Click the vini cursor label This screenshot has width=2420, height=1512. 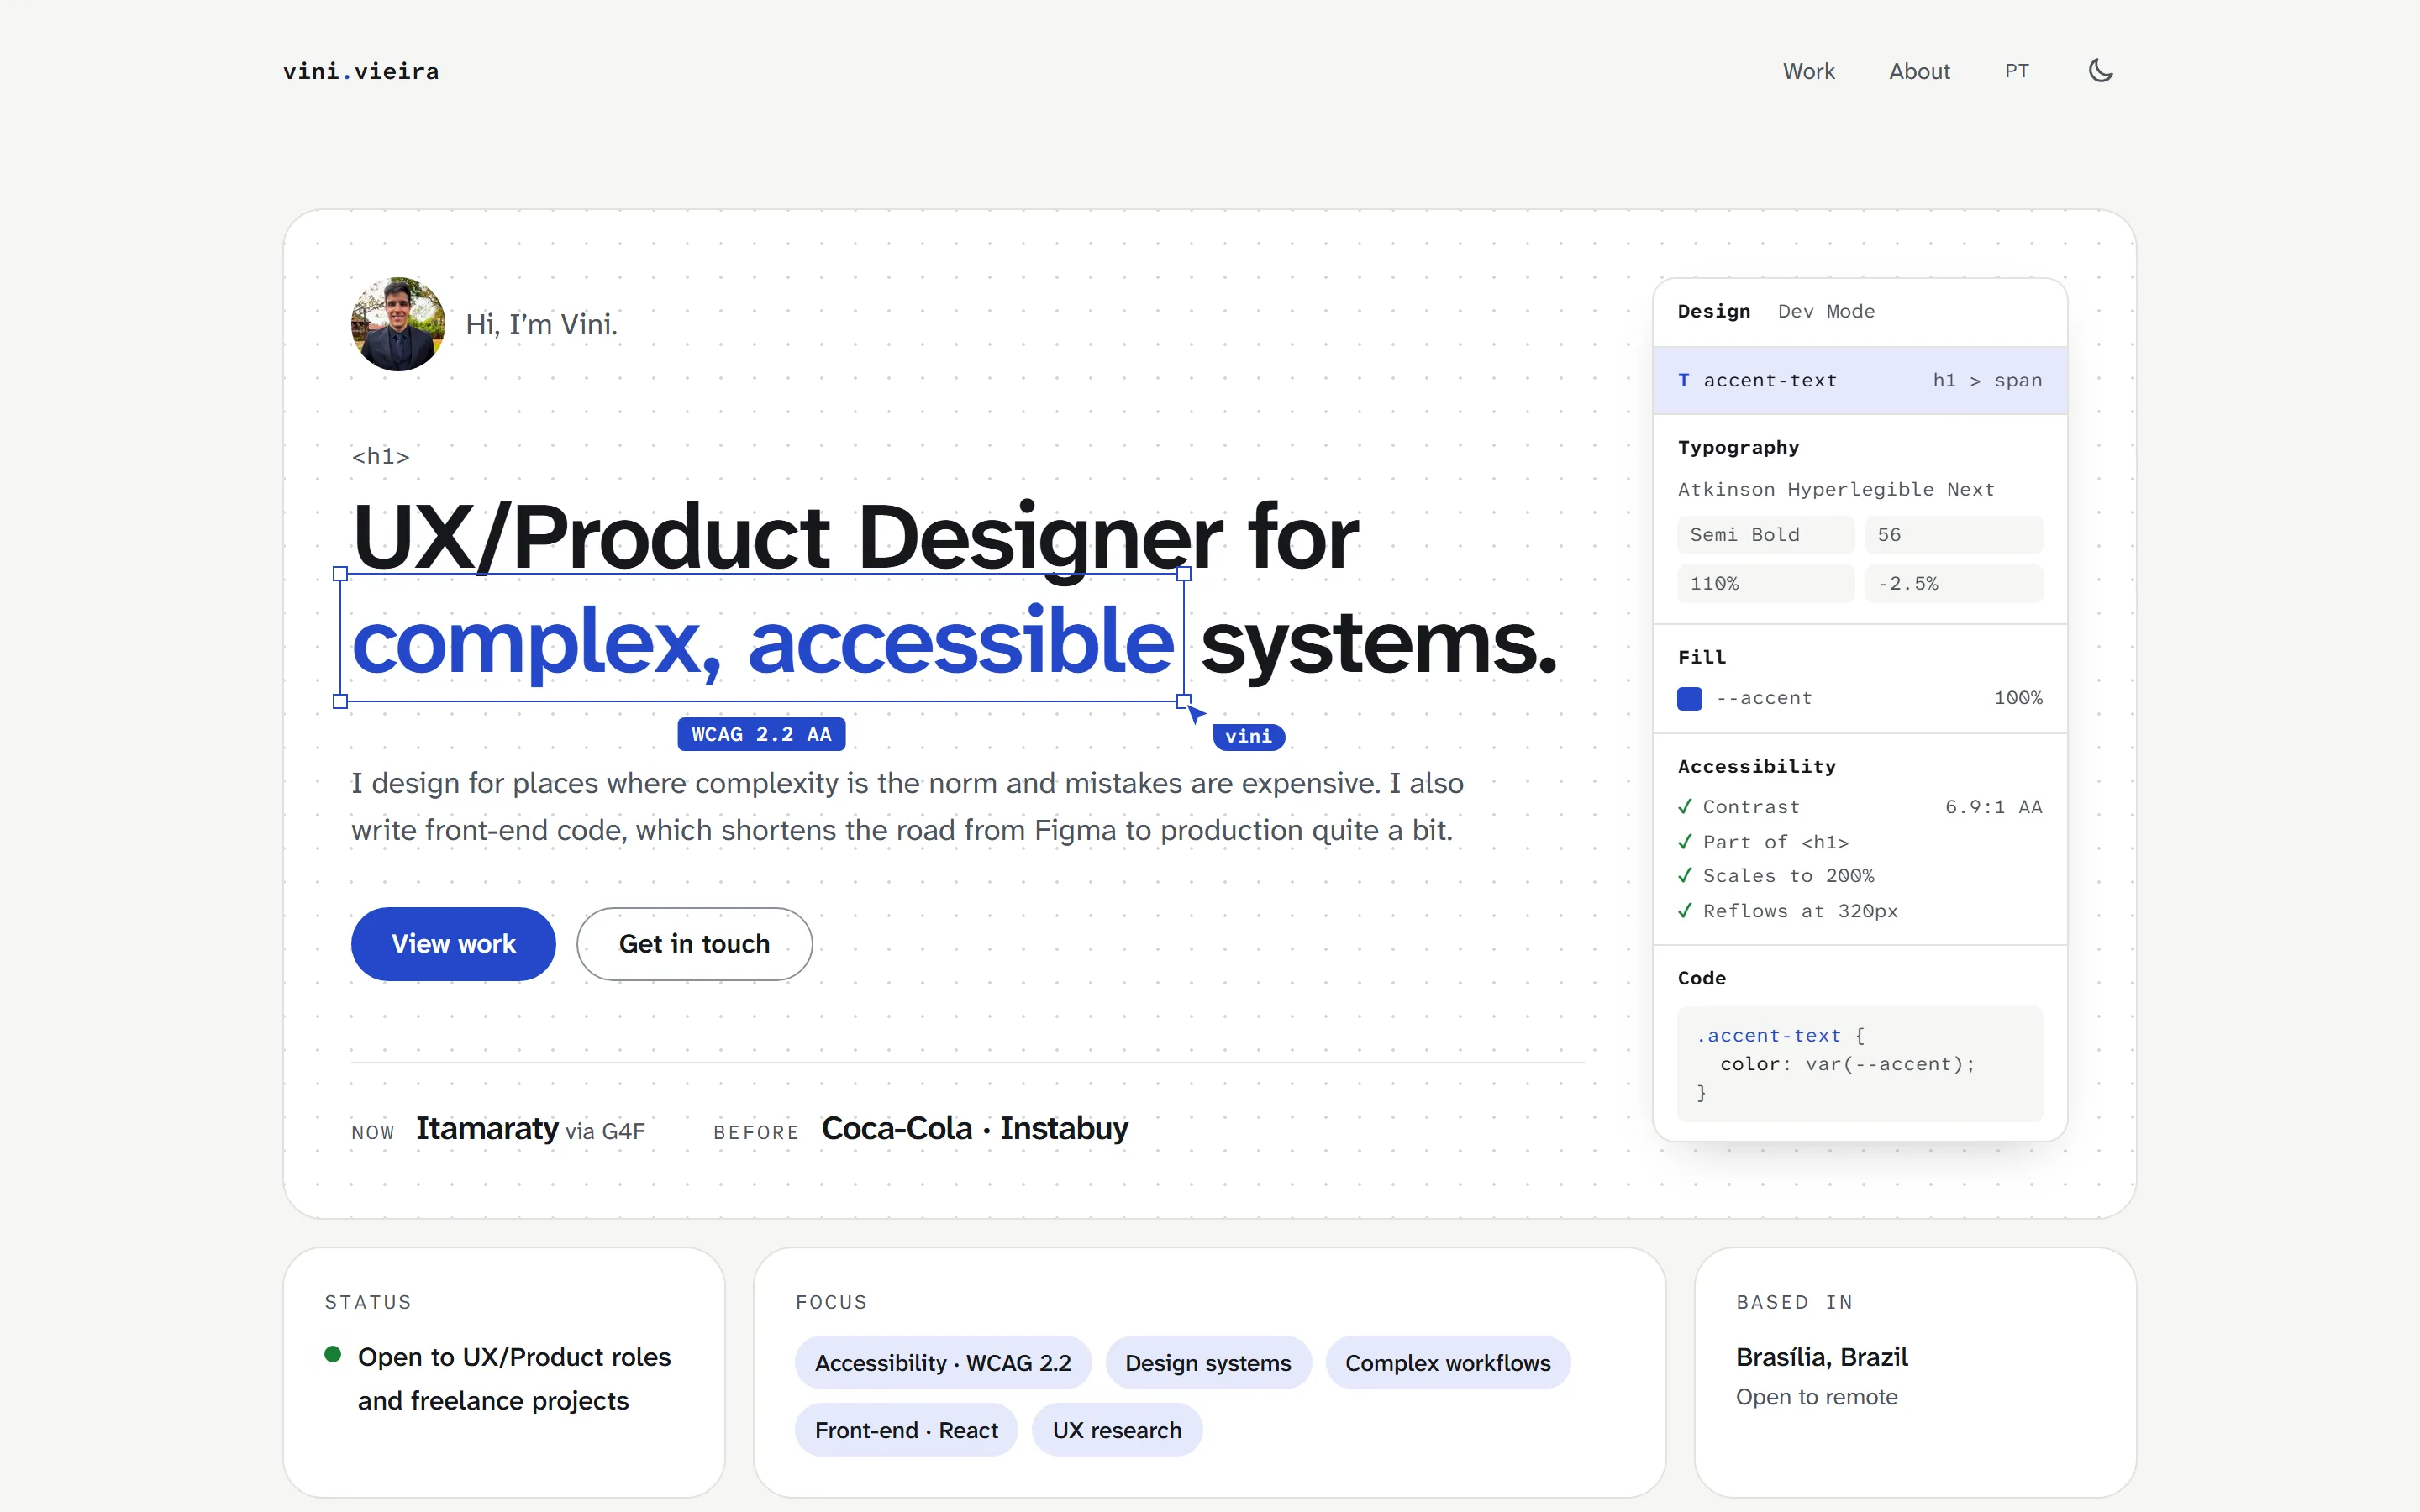pyautogui.click(x=1248, y=736)
